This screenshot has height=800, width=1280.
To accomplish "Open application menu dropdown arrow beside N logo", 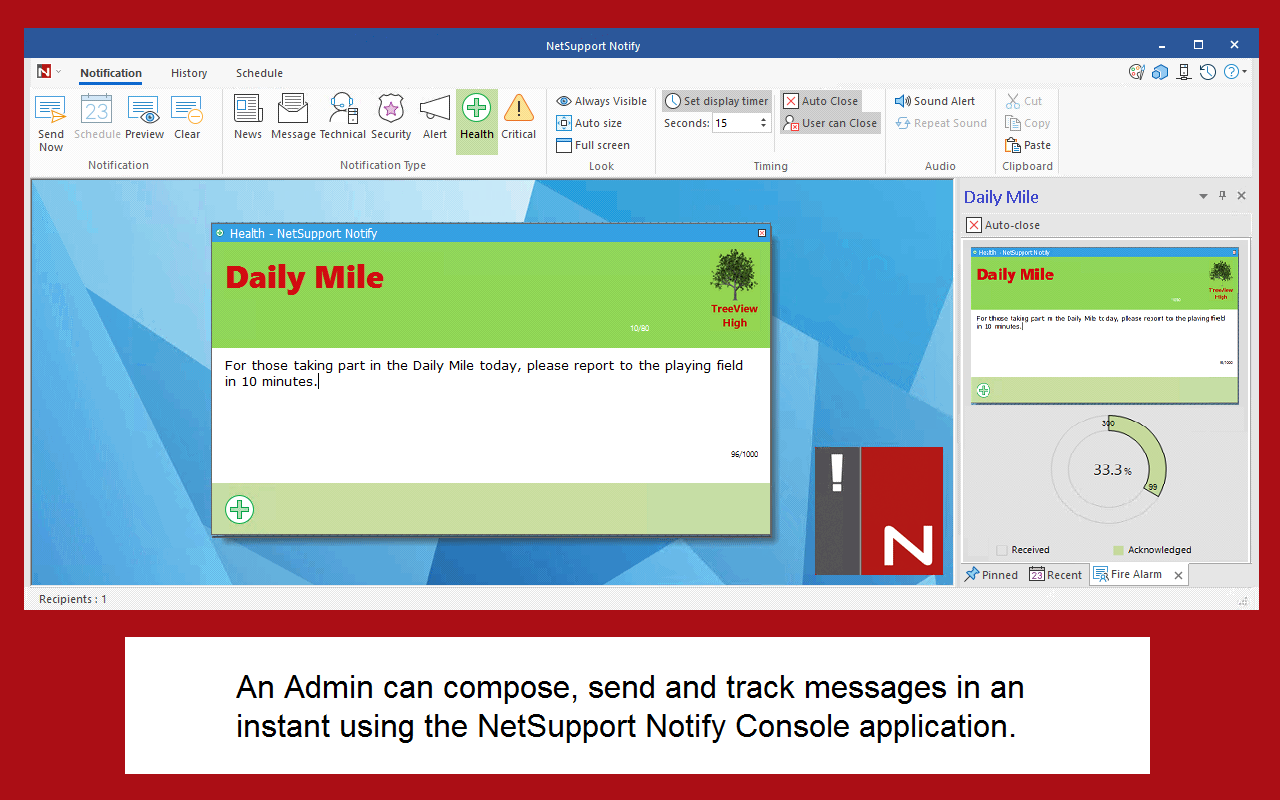I will pyautogui.click(x=59, y=72).
